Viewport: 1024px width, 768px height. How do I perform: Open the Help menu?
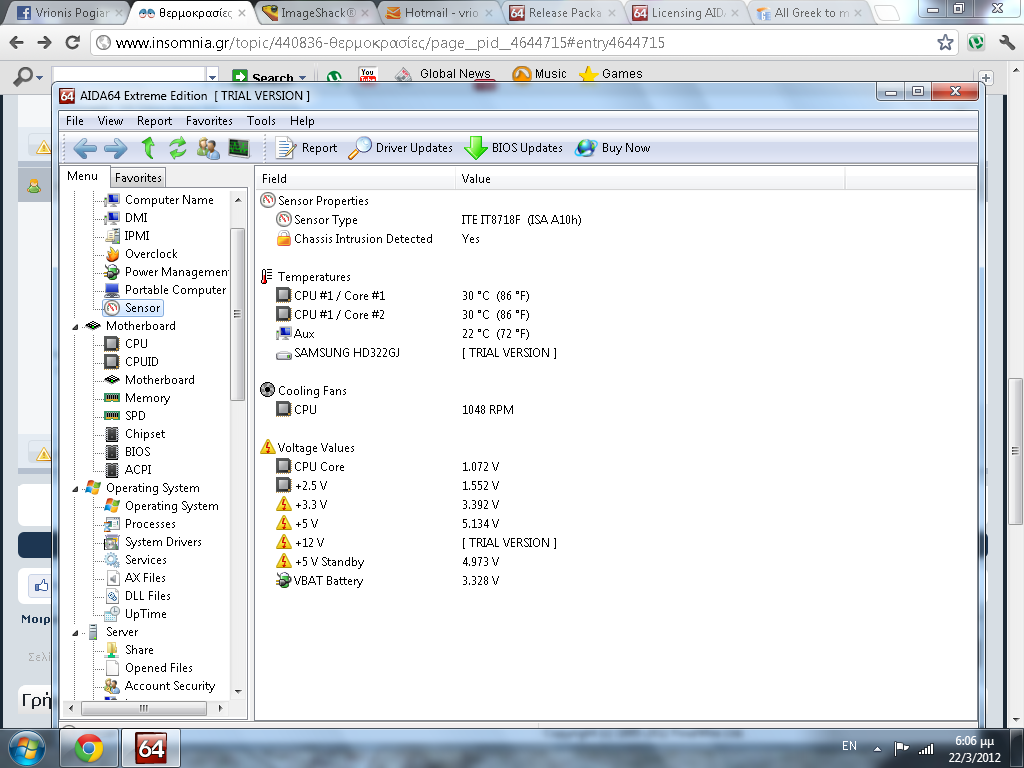(302, 121)
